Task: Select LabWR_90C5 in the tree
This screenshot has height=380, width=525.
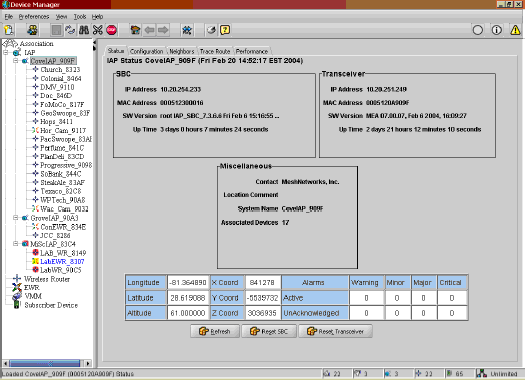Action: 61,270
